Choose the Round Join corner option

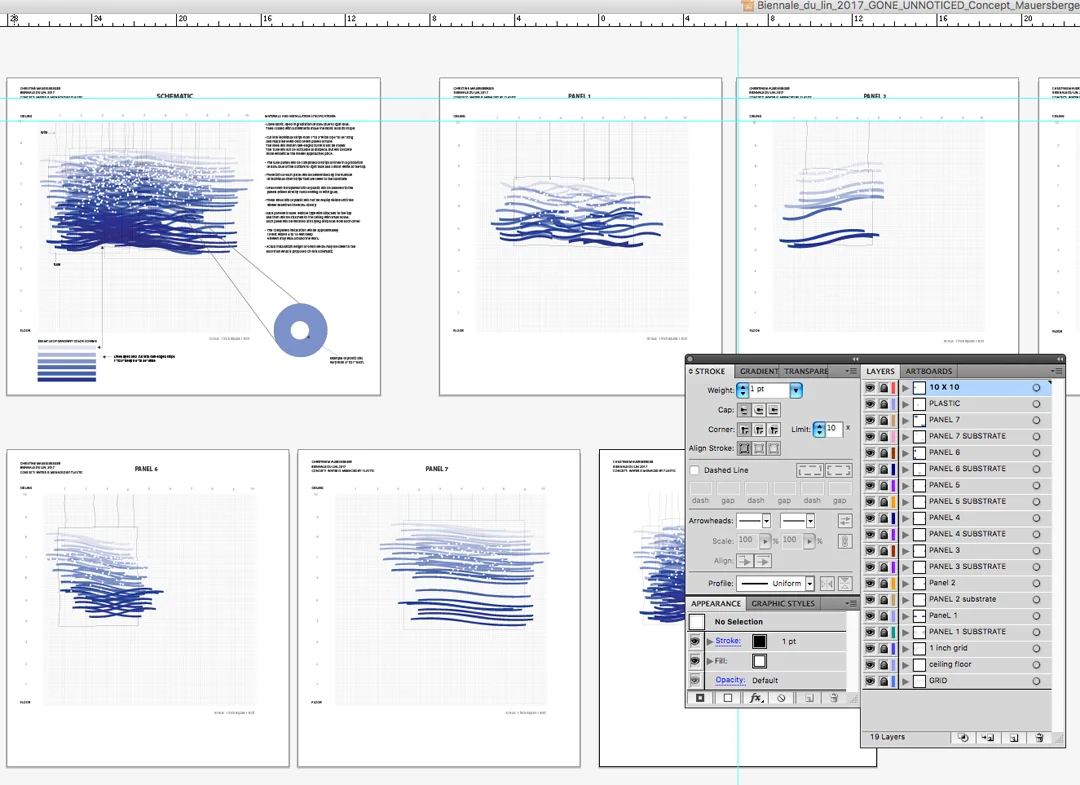click(759, 430)
